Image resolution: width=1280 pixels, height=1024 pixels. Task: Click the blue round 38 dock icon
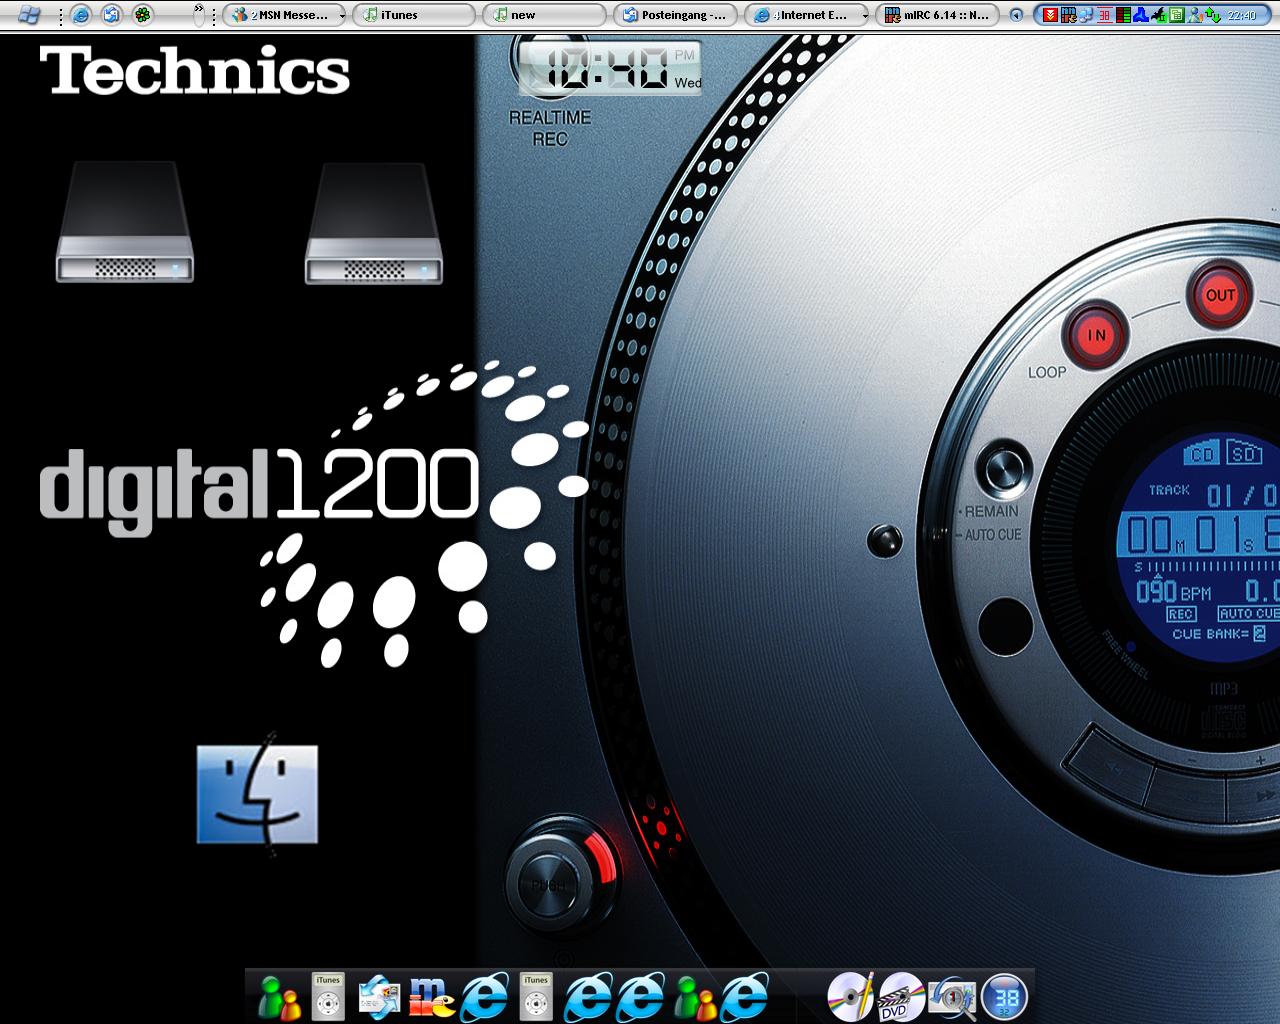pyautogui.click(x=1004, y=997)
